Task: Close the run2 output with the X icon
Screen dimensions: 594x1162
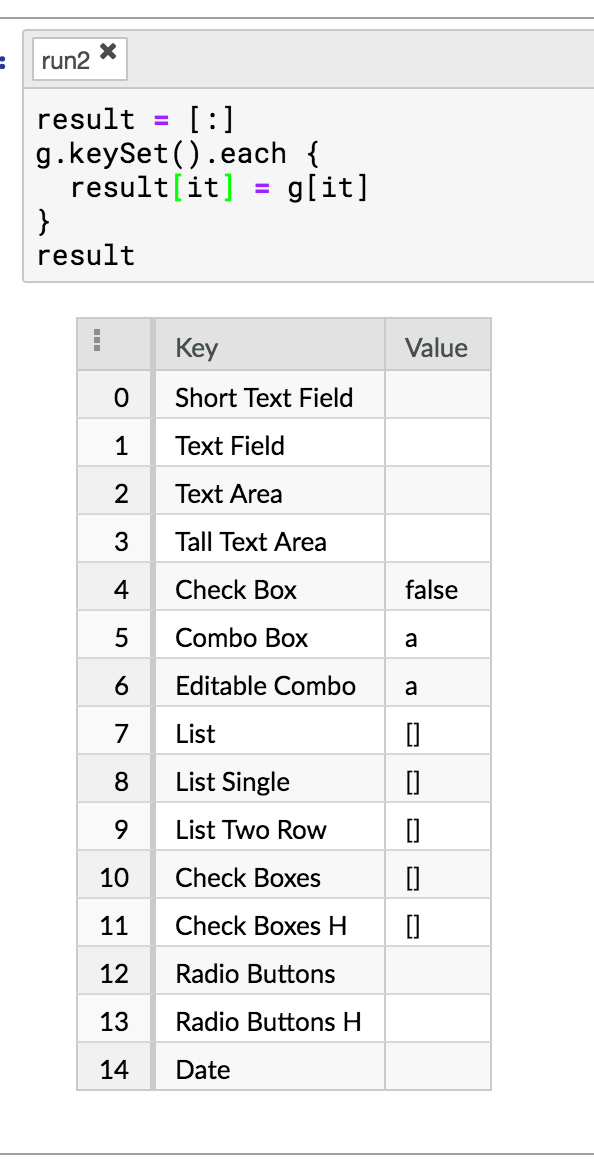Action: point(110,50)
